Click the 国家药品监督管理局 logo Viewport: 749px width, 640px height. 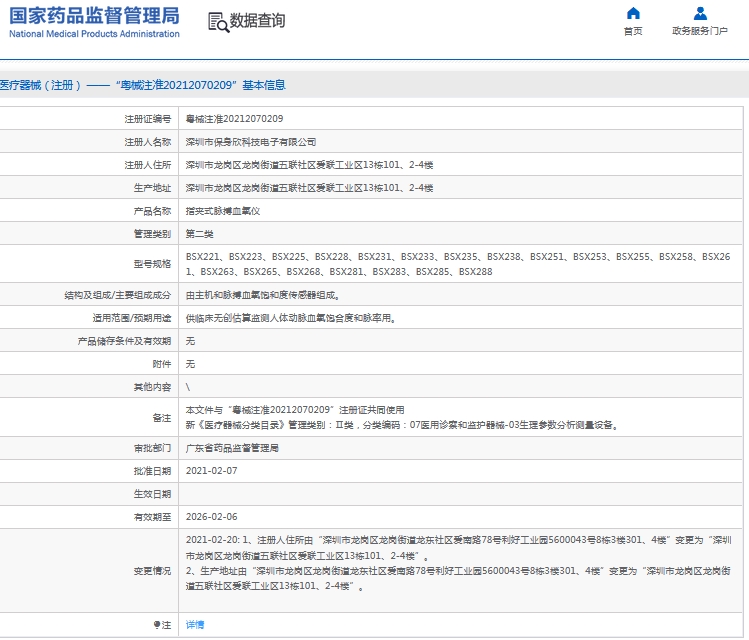[95, 15]
